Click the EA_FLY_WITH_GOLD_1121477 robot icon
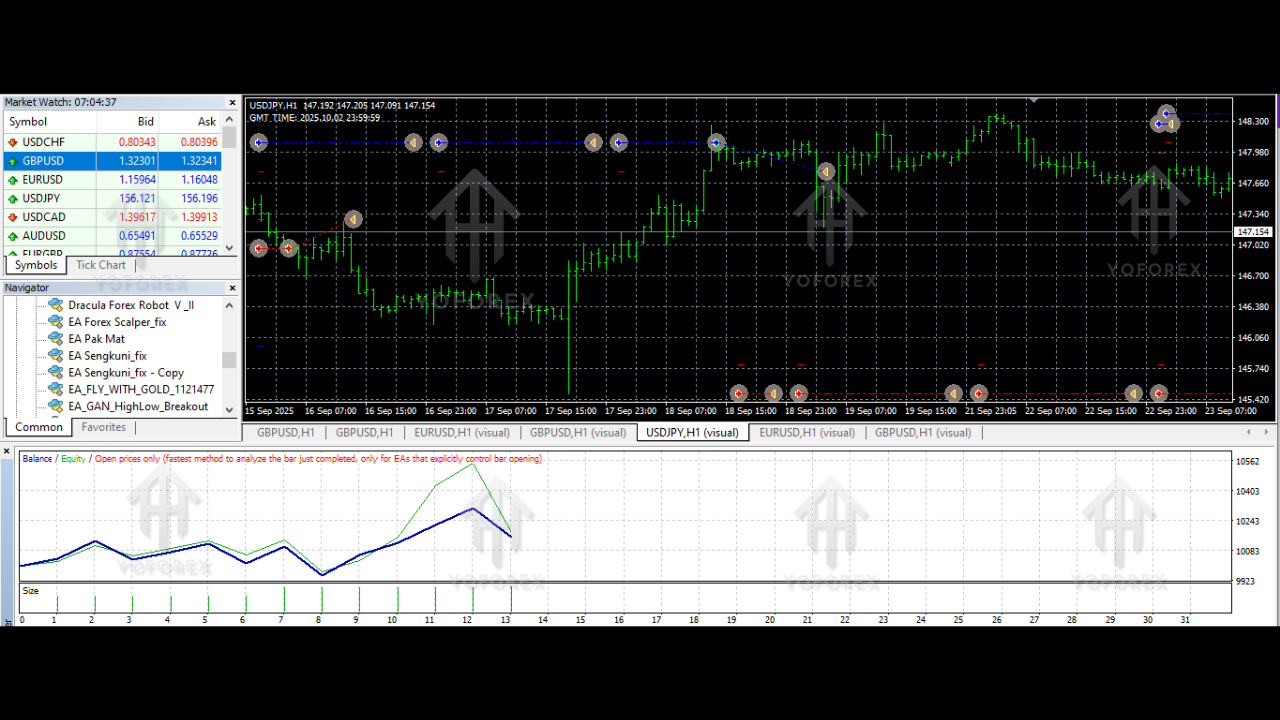This screenshot has height=720, width=1280. click(x=55, y=389)
